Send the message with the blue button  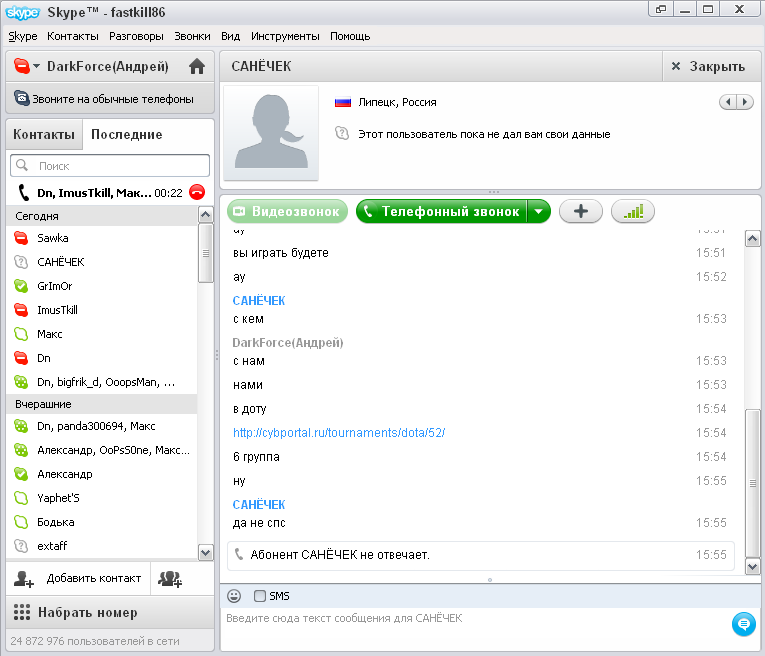(x=744, y=624)
